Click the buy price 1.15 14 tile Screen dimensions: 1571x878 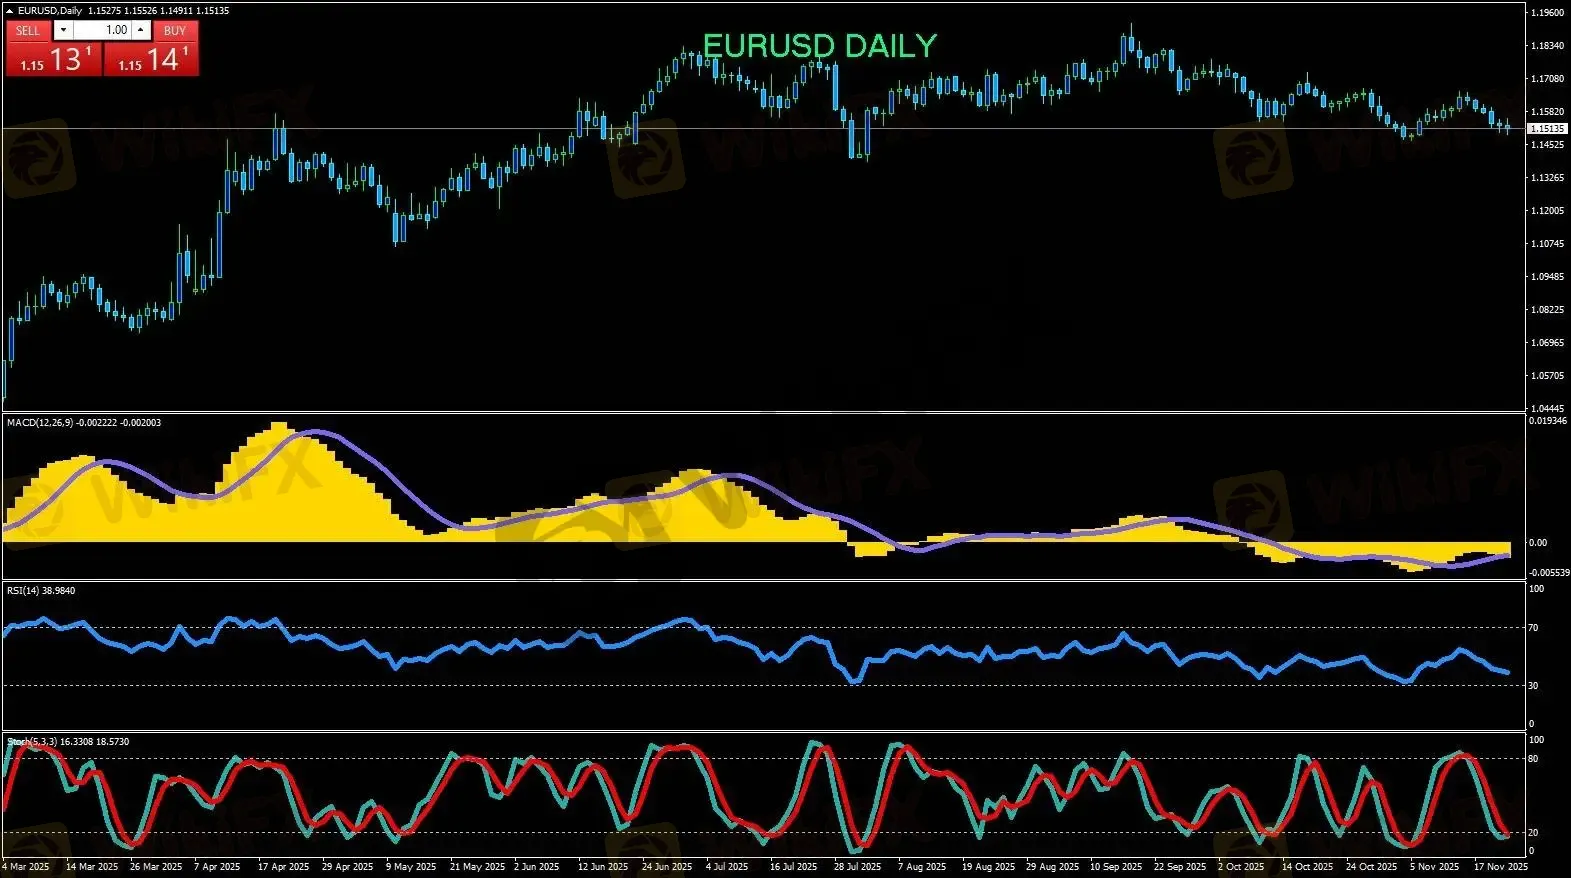(151, 59)
